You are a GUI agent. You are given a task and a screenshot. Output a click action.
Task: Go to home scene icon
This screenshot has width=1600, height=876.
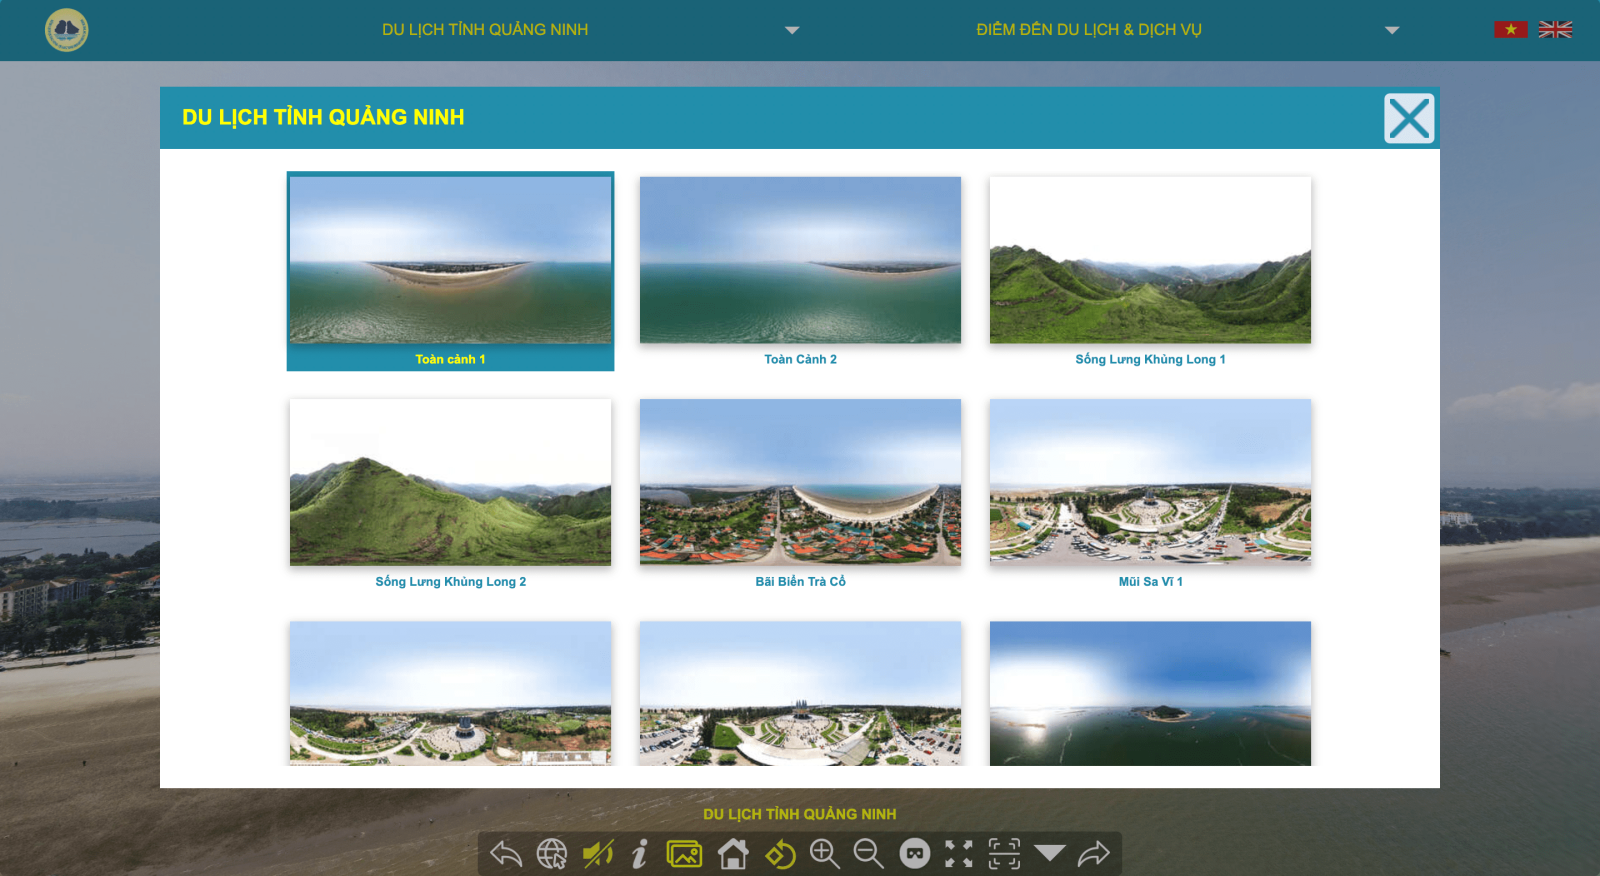click(733, 854)
